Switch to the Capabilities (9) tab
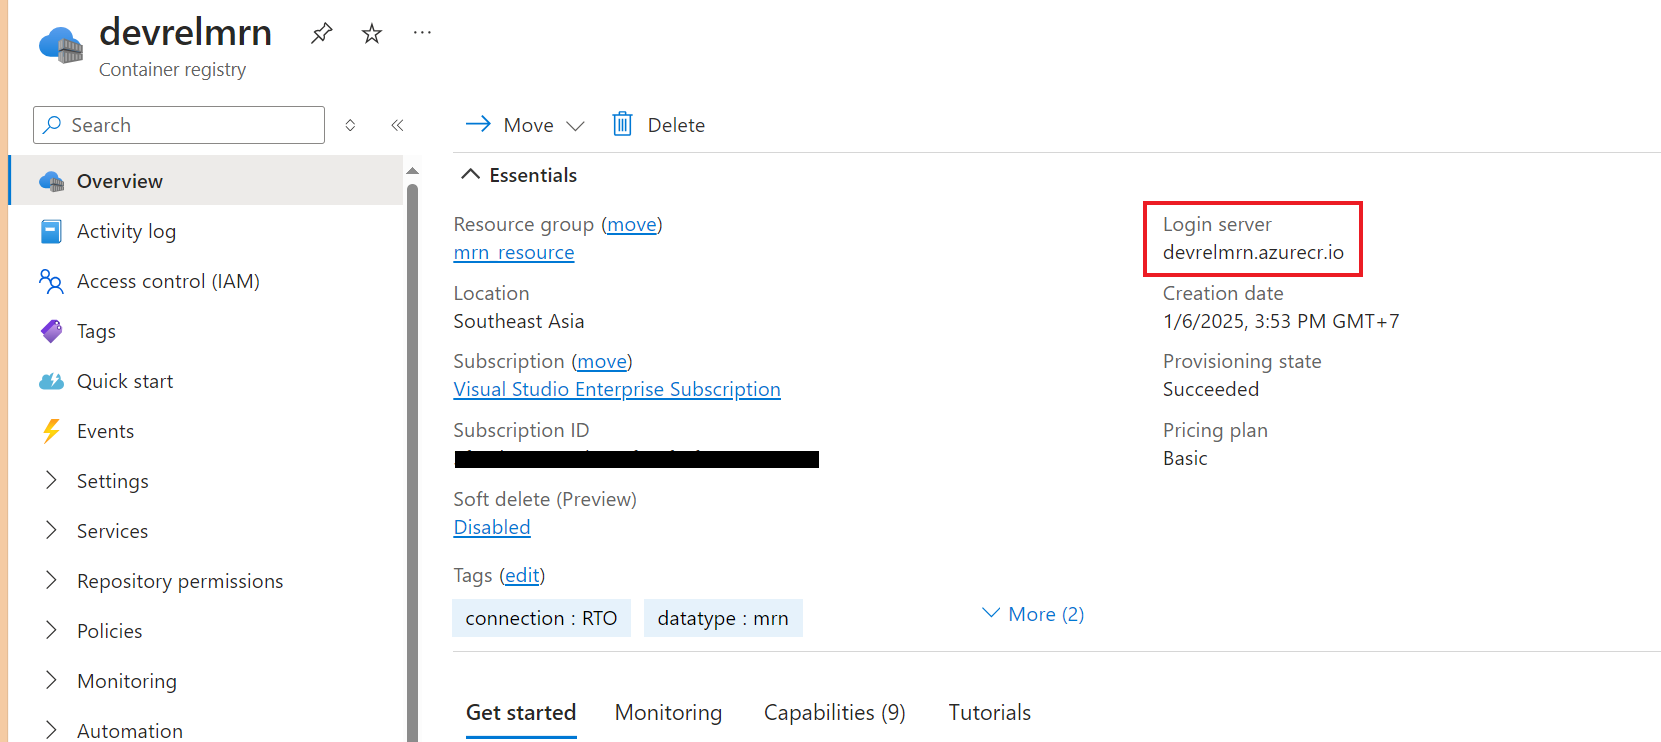The image size is (1661, 742). [x=835, y=712]
